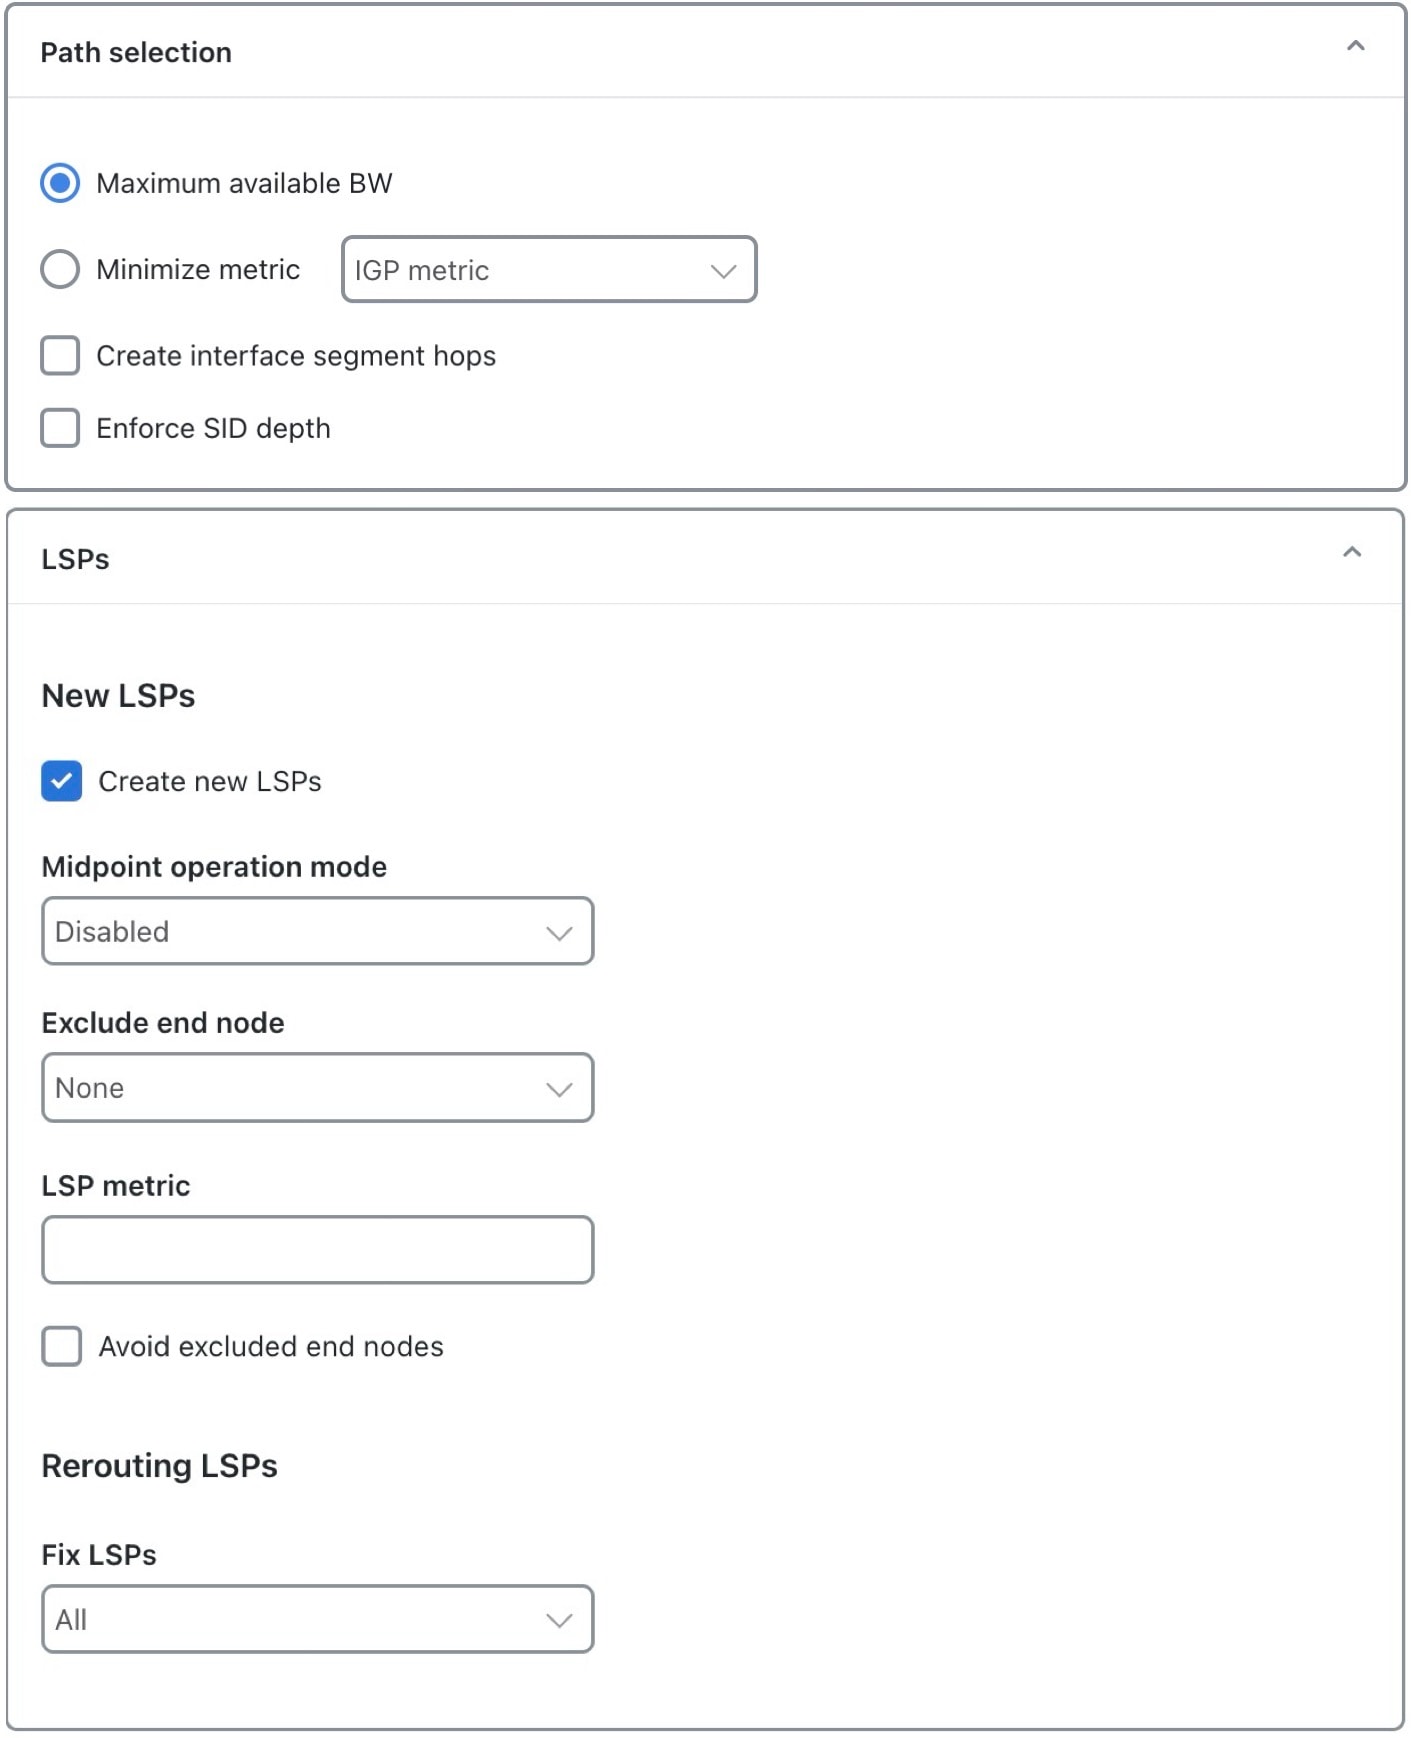Select the Minimize metric radio button

(60, 269)
